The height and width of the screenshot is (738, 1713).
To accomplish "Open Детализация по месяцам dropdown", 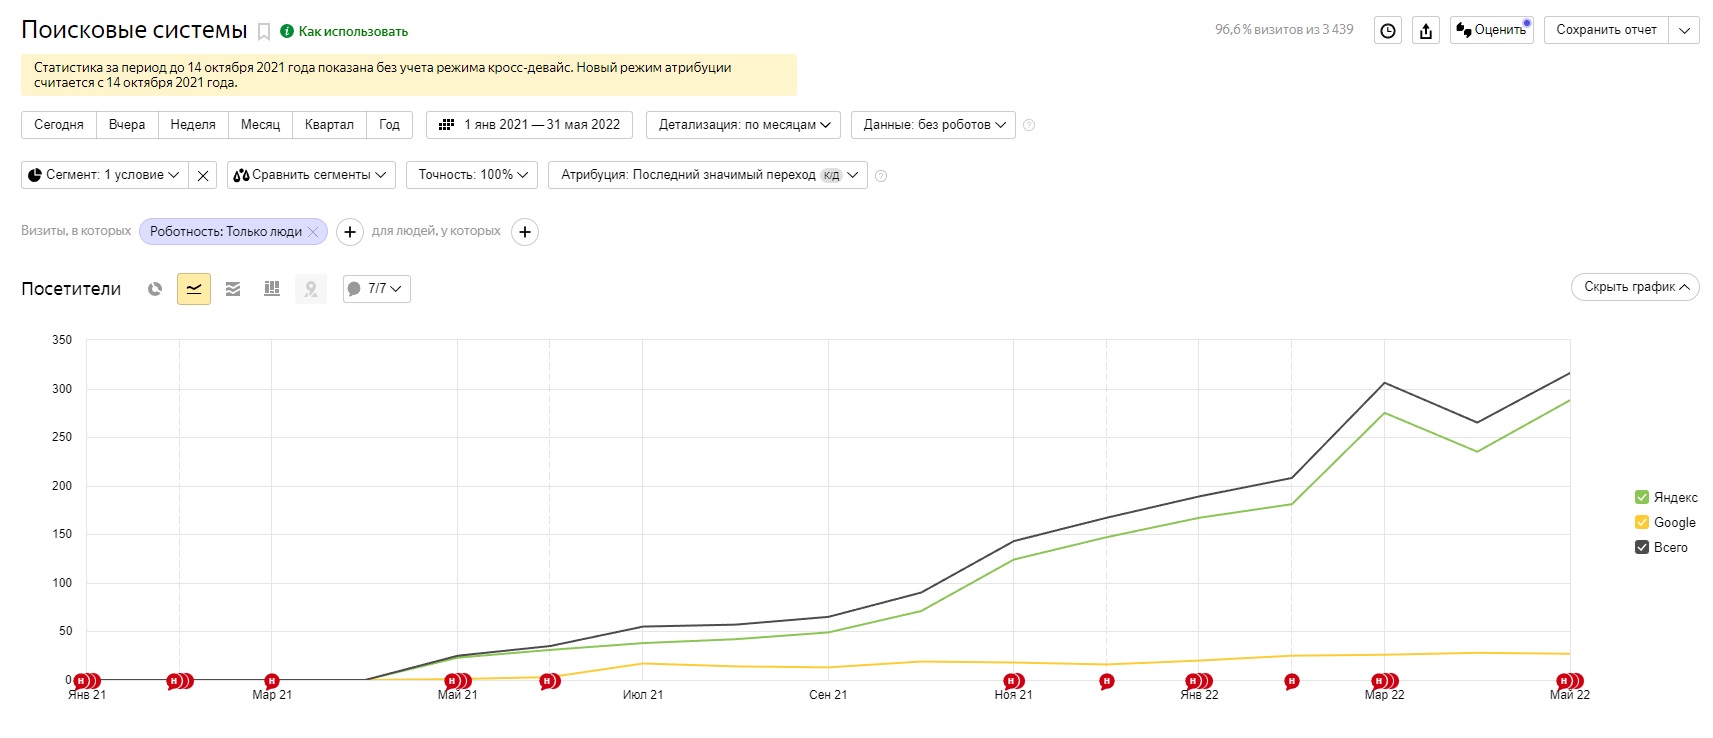I will [744, 125].
